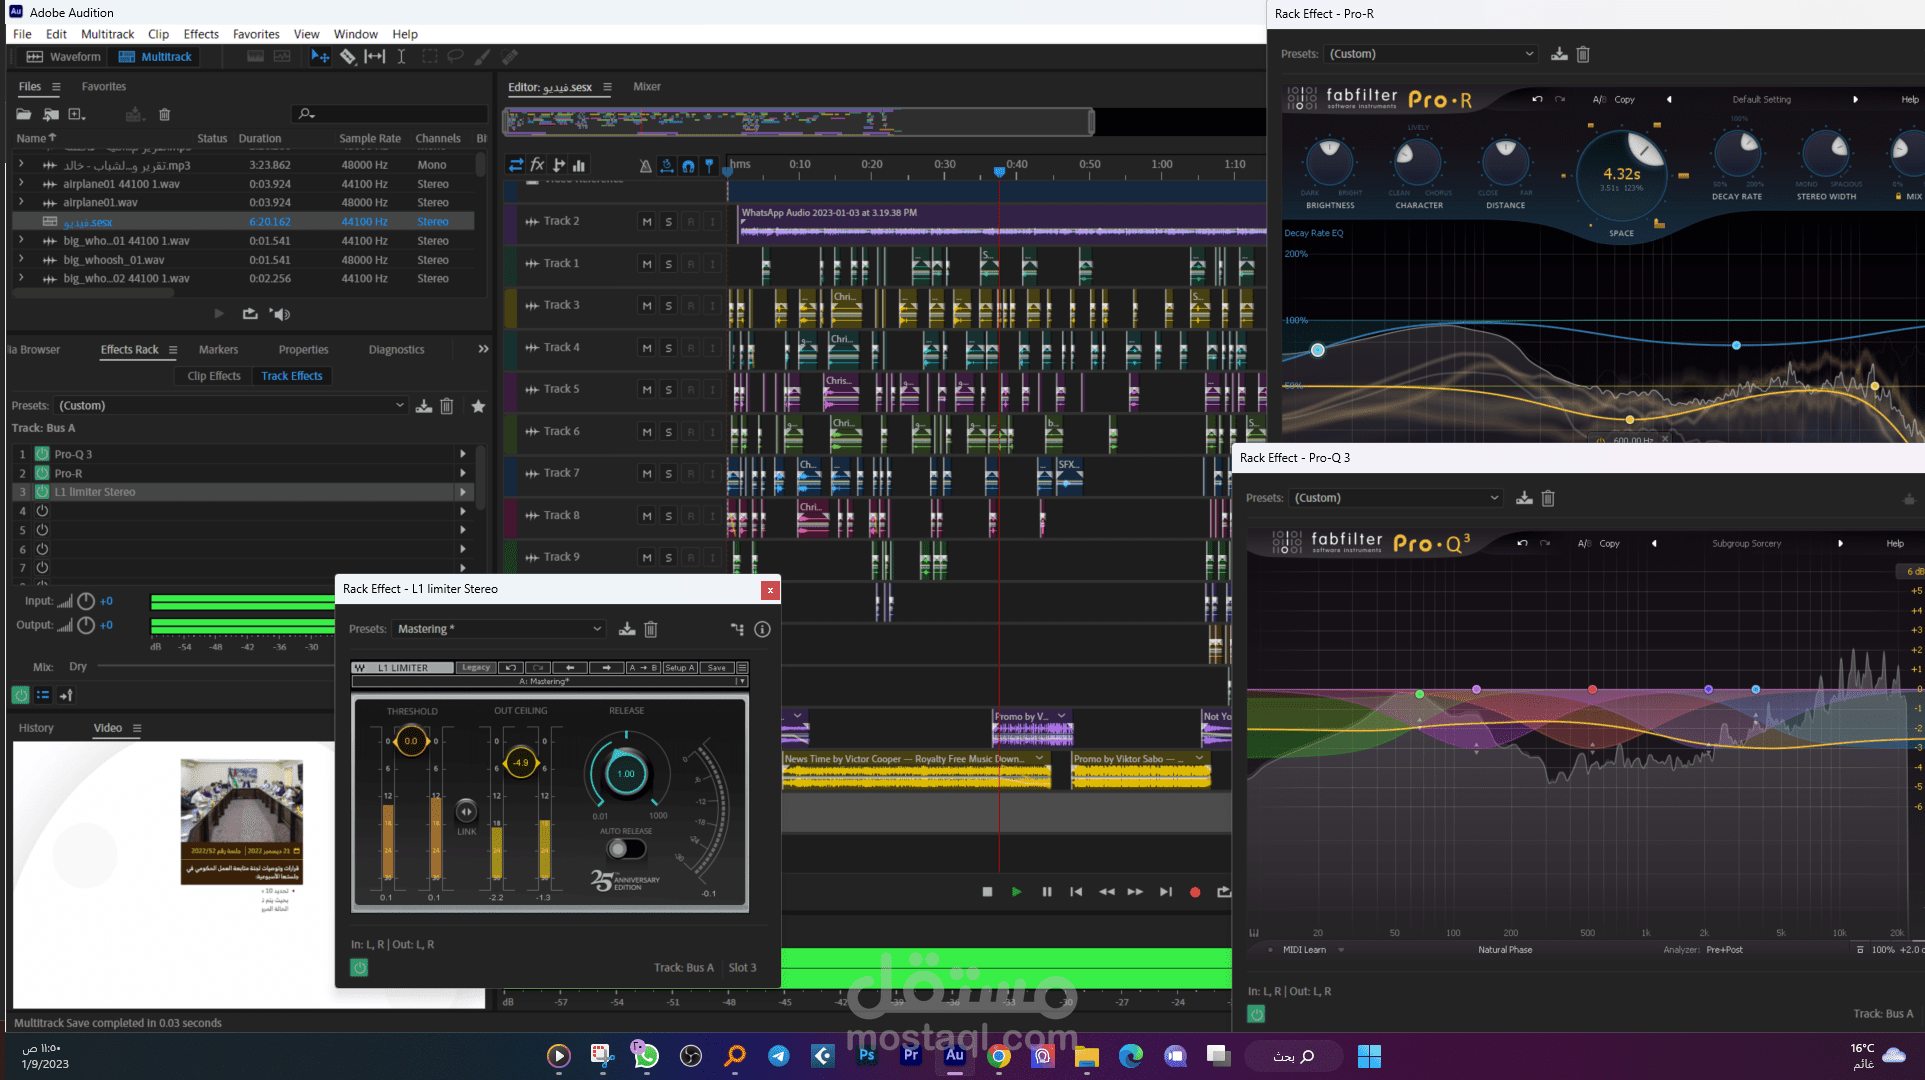1925x1080 pixels.
Task: Select the Razor tool in toolbar
Action: click(x=347, y=57)
